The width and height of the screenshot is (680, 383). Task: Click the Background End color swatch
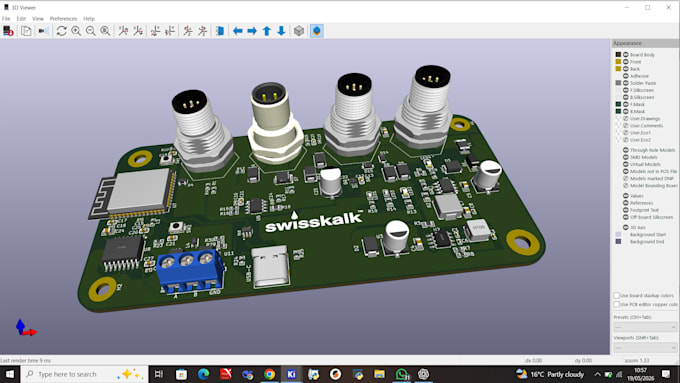[618, 242]
